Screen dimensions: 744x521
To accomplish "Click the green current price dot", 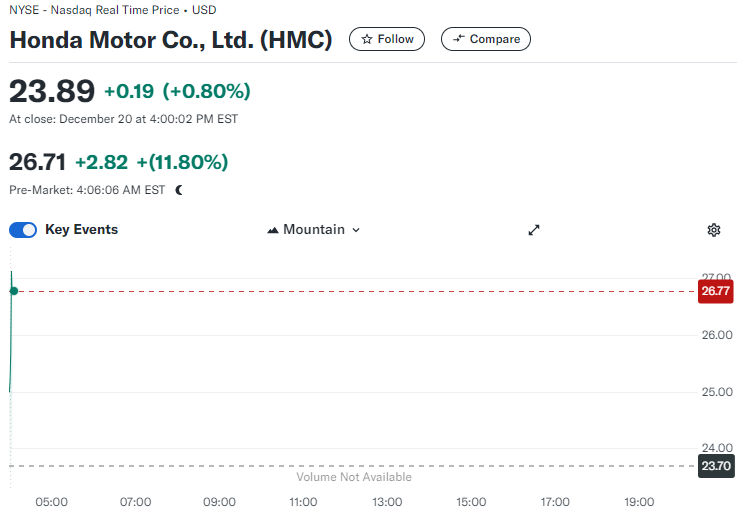I will click(x=14, y=291).
